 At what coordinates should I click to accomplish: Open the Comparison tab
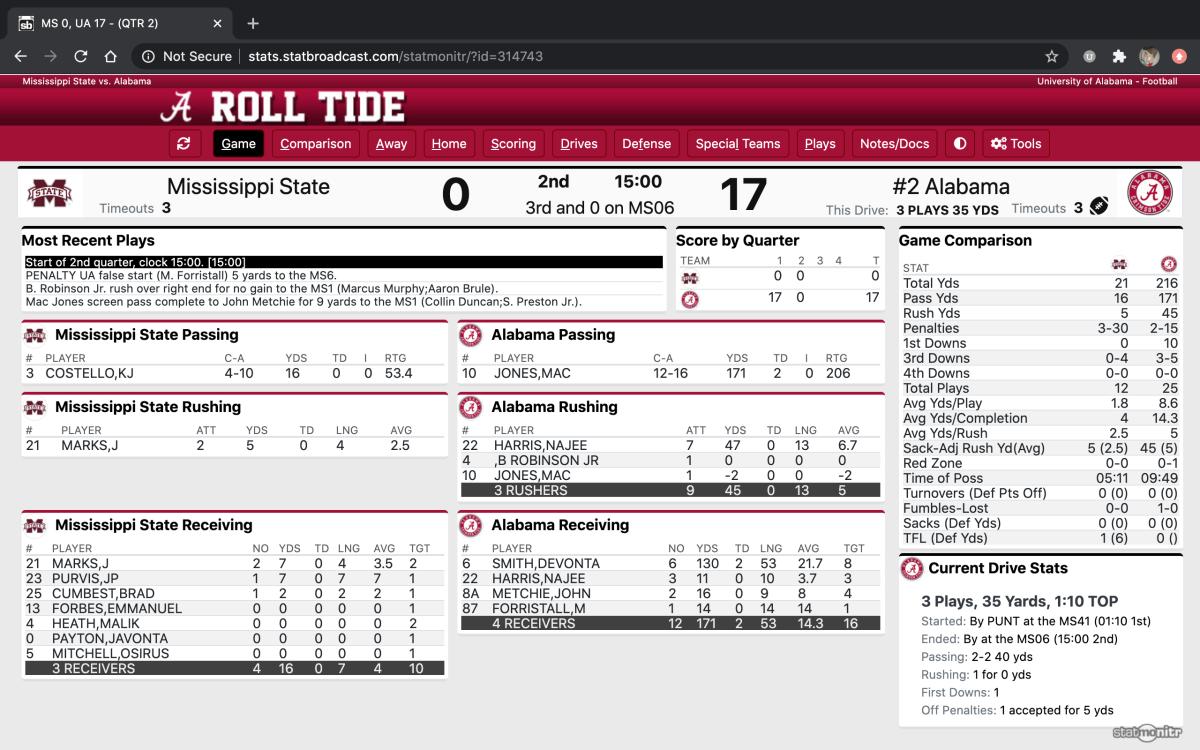316,143
